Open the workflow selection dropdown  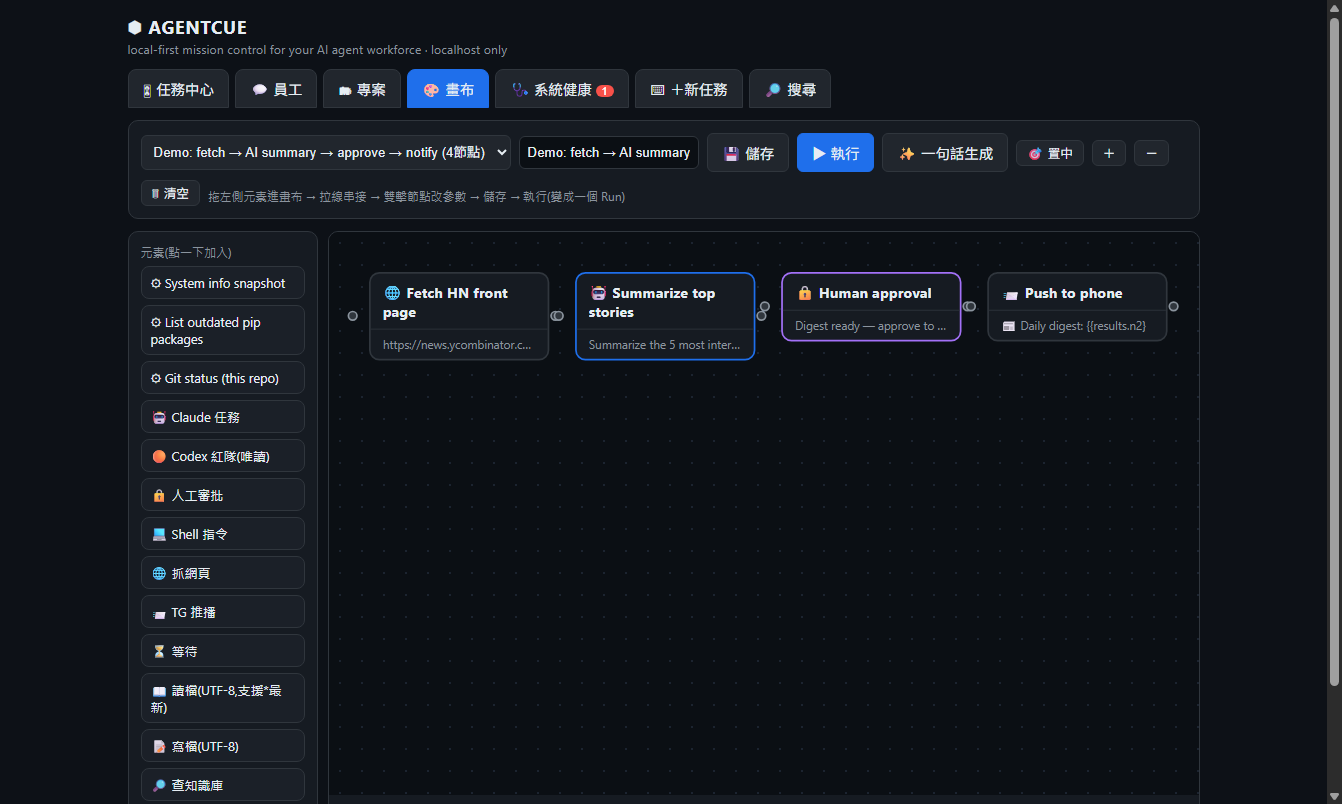[x=326, y=153]
